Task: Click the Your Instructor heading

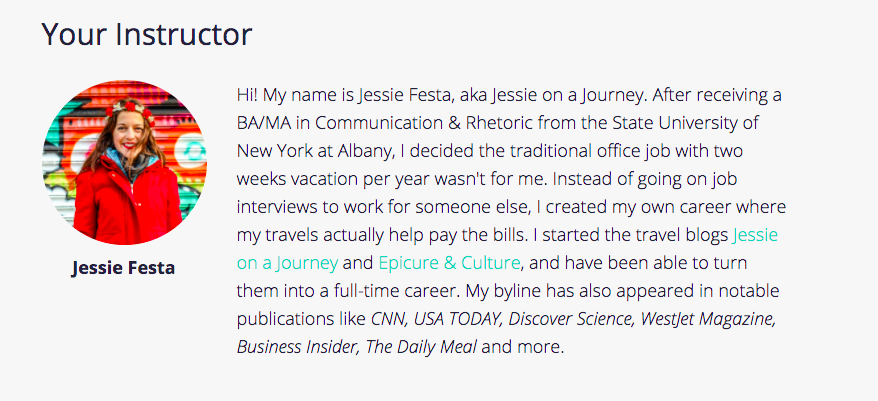Action: tap(147, 34)
